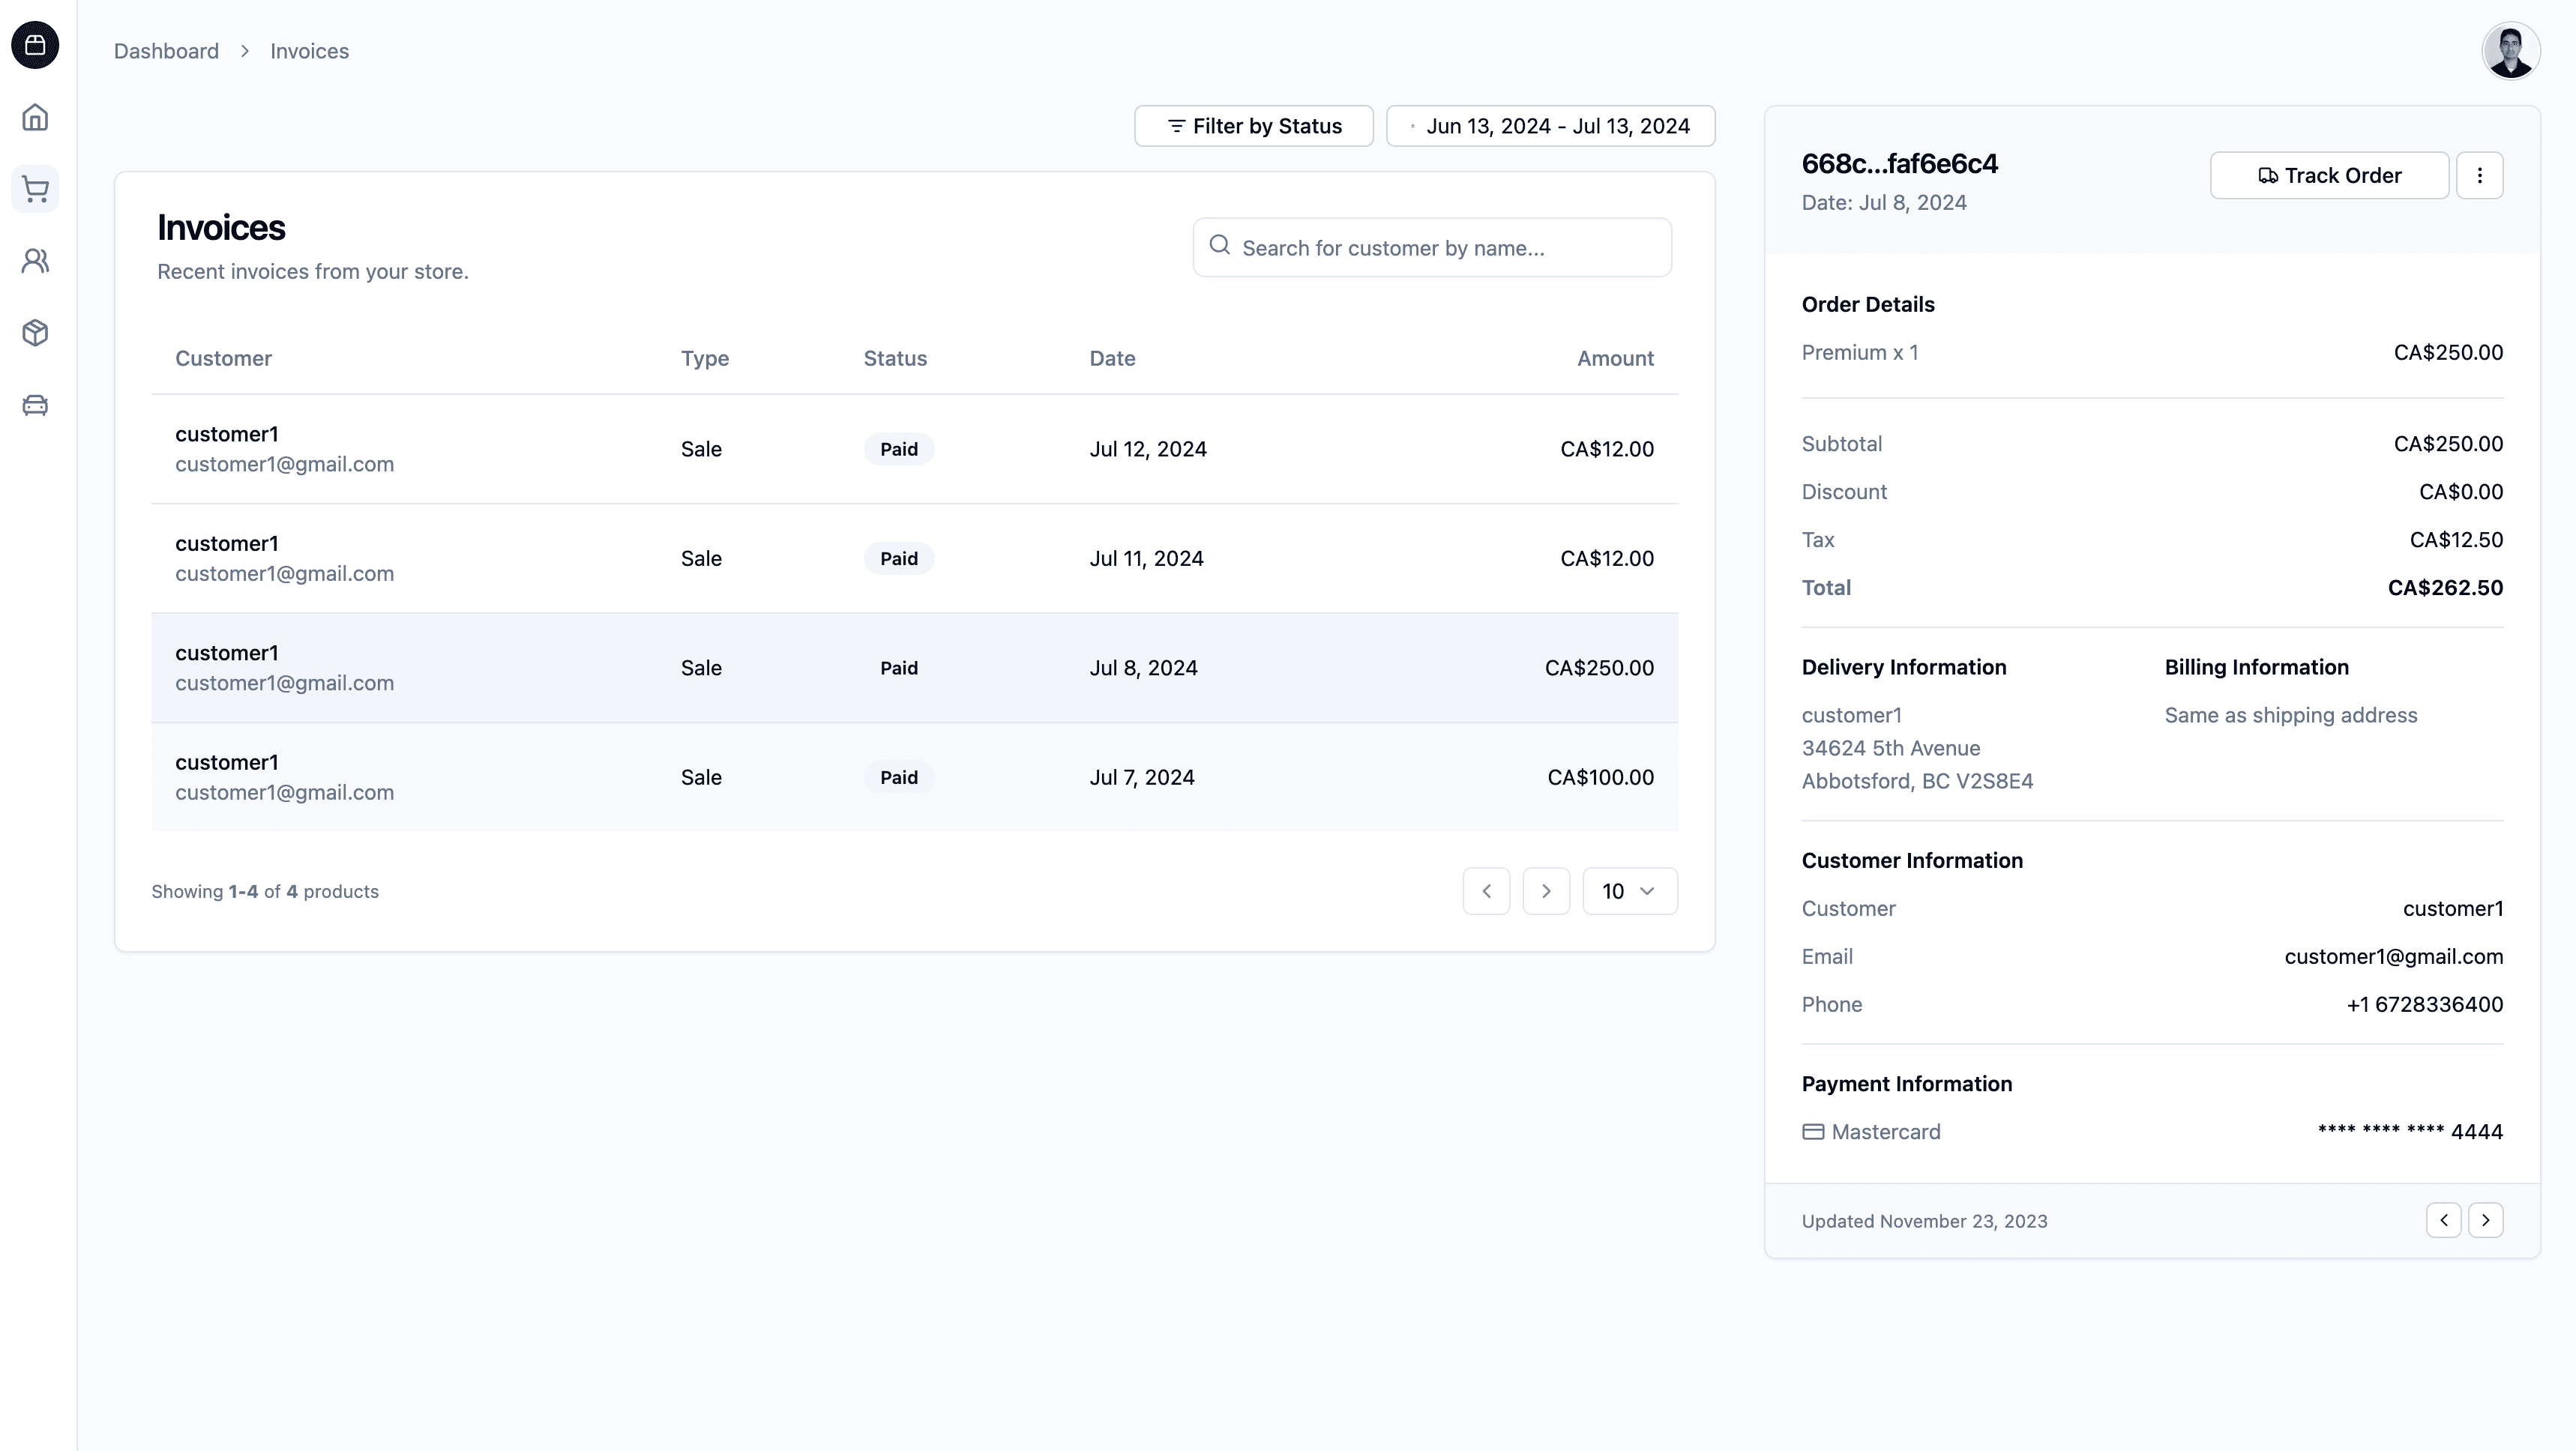The image size is (2576, 1451).
Task: Open the page size 10 dropdown
Action: tap(1629, 890)
